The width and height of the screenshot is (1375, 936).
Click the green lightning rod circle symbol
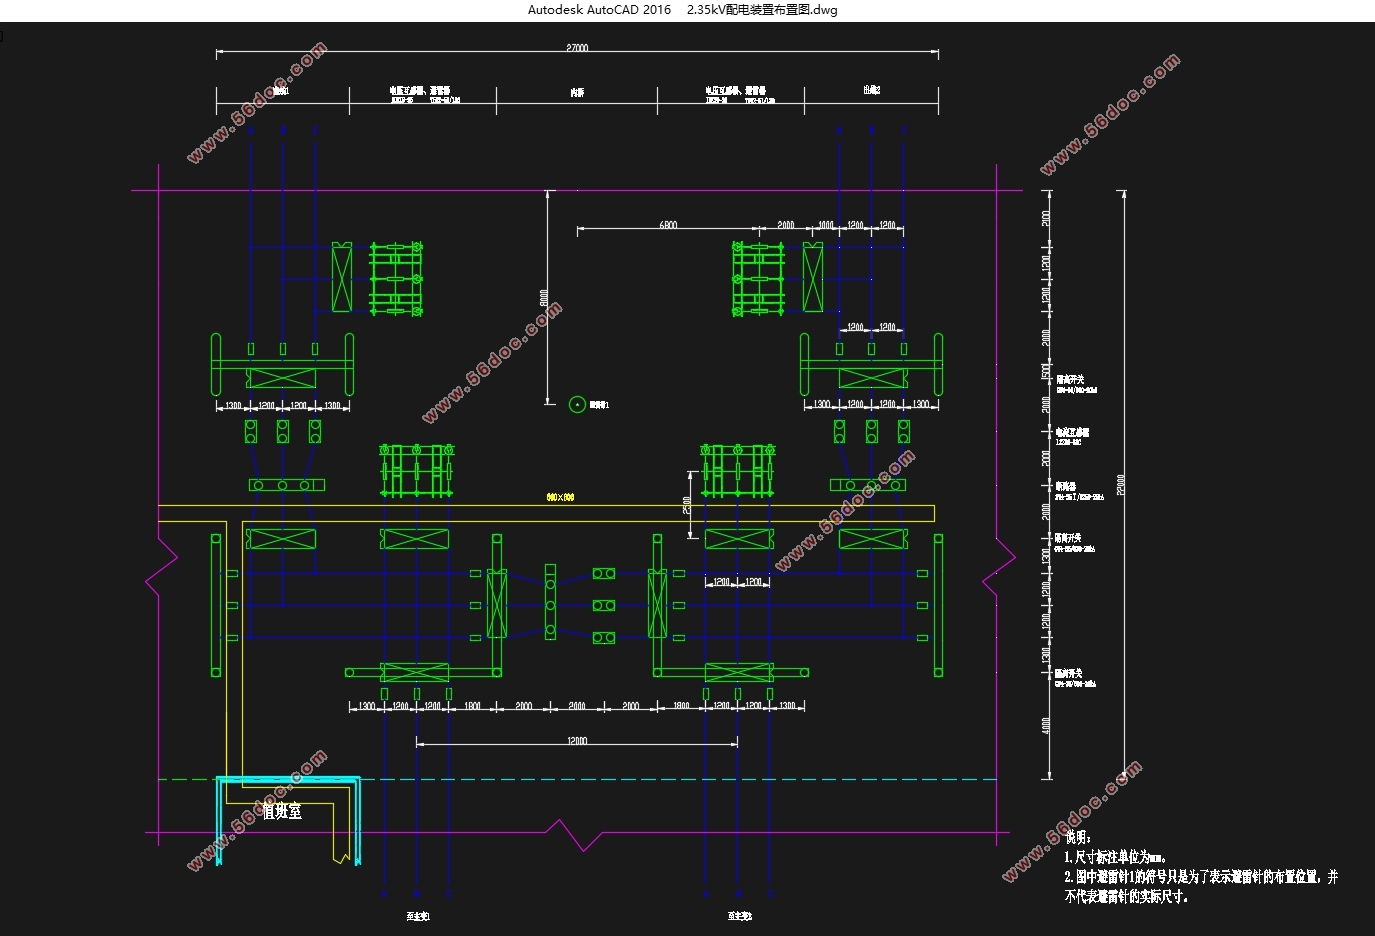577,404
